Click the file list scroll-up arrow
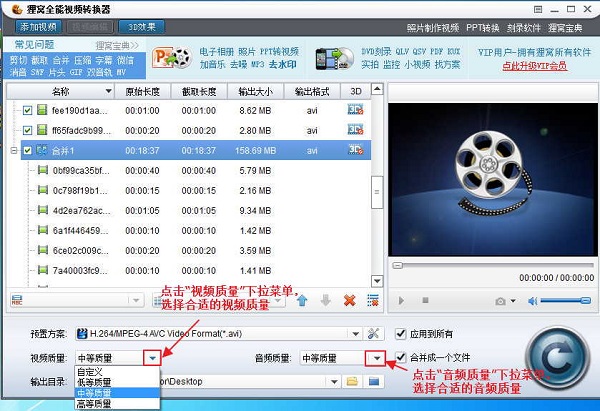This screenshot has height=411, width=600. [377, 89]
